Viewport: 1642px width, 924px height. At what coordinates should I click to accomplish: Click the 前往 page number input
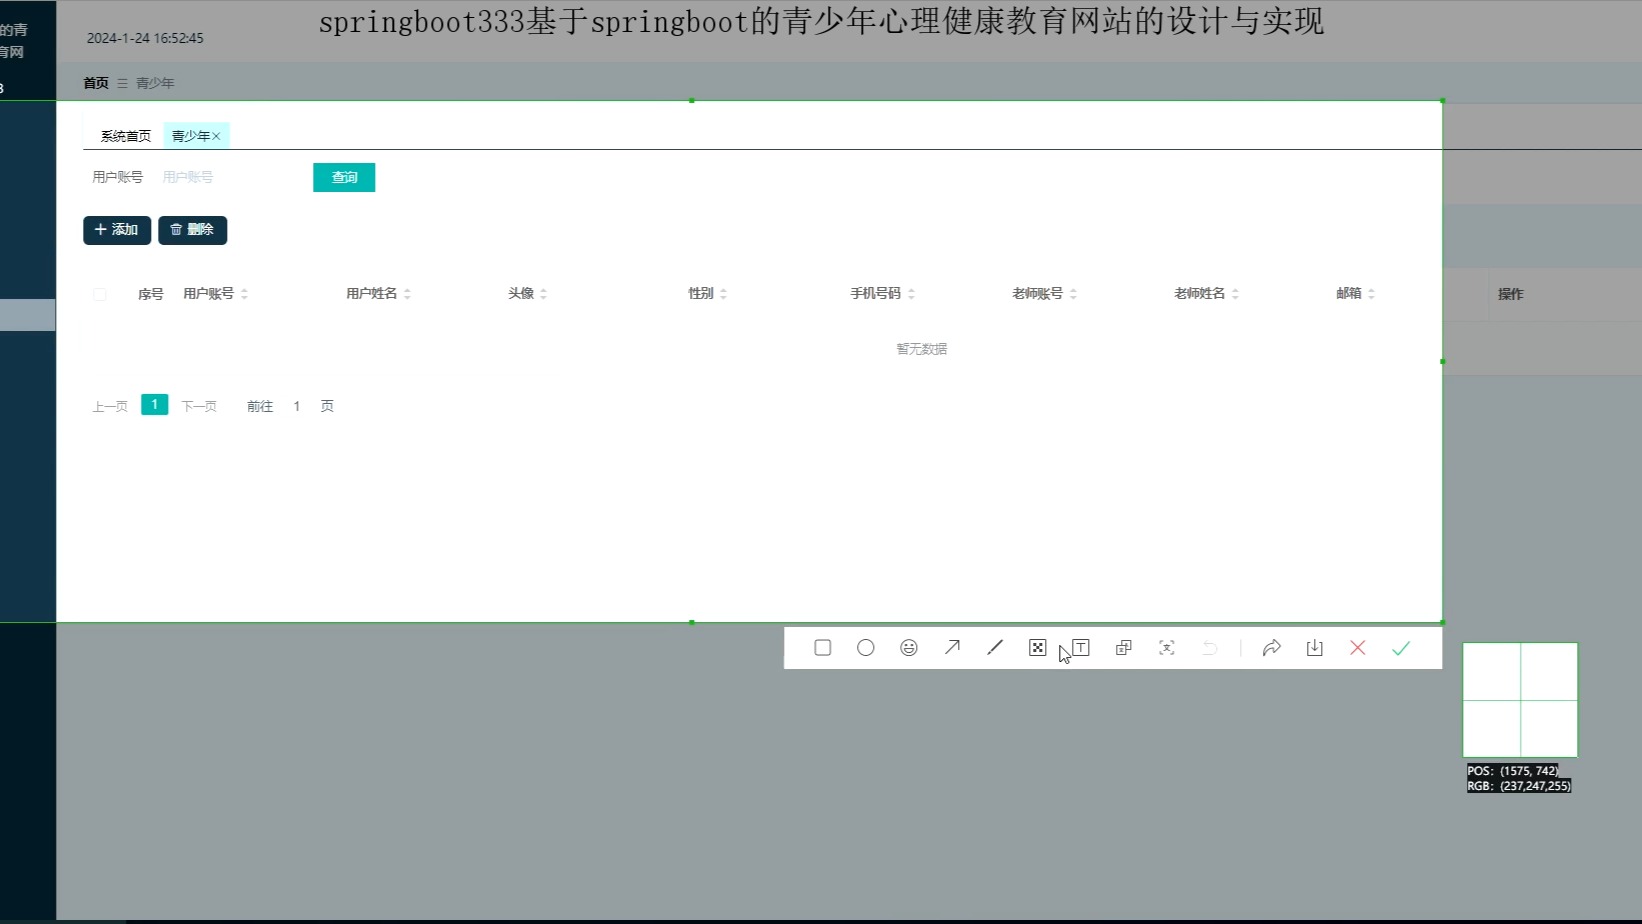(x=297, y=406)
